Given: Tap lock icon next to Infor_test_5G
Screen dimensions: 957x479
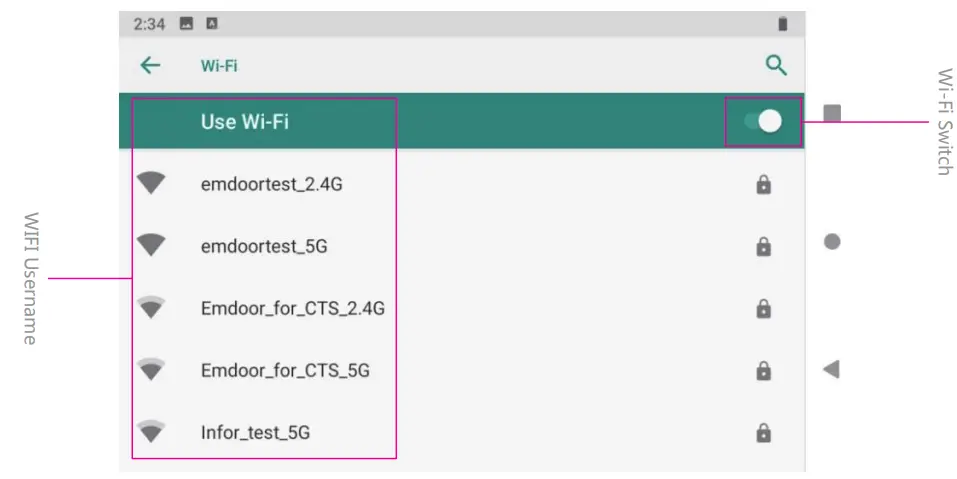Looking at the screenshot, I should 764,433.
